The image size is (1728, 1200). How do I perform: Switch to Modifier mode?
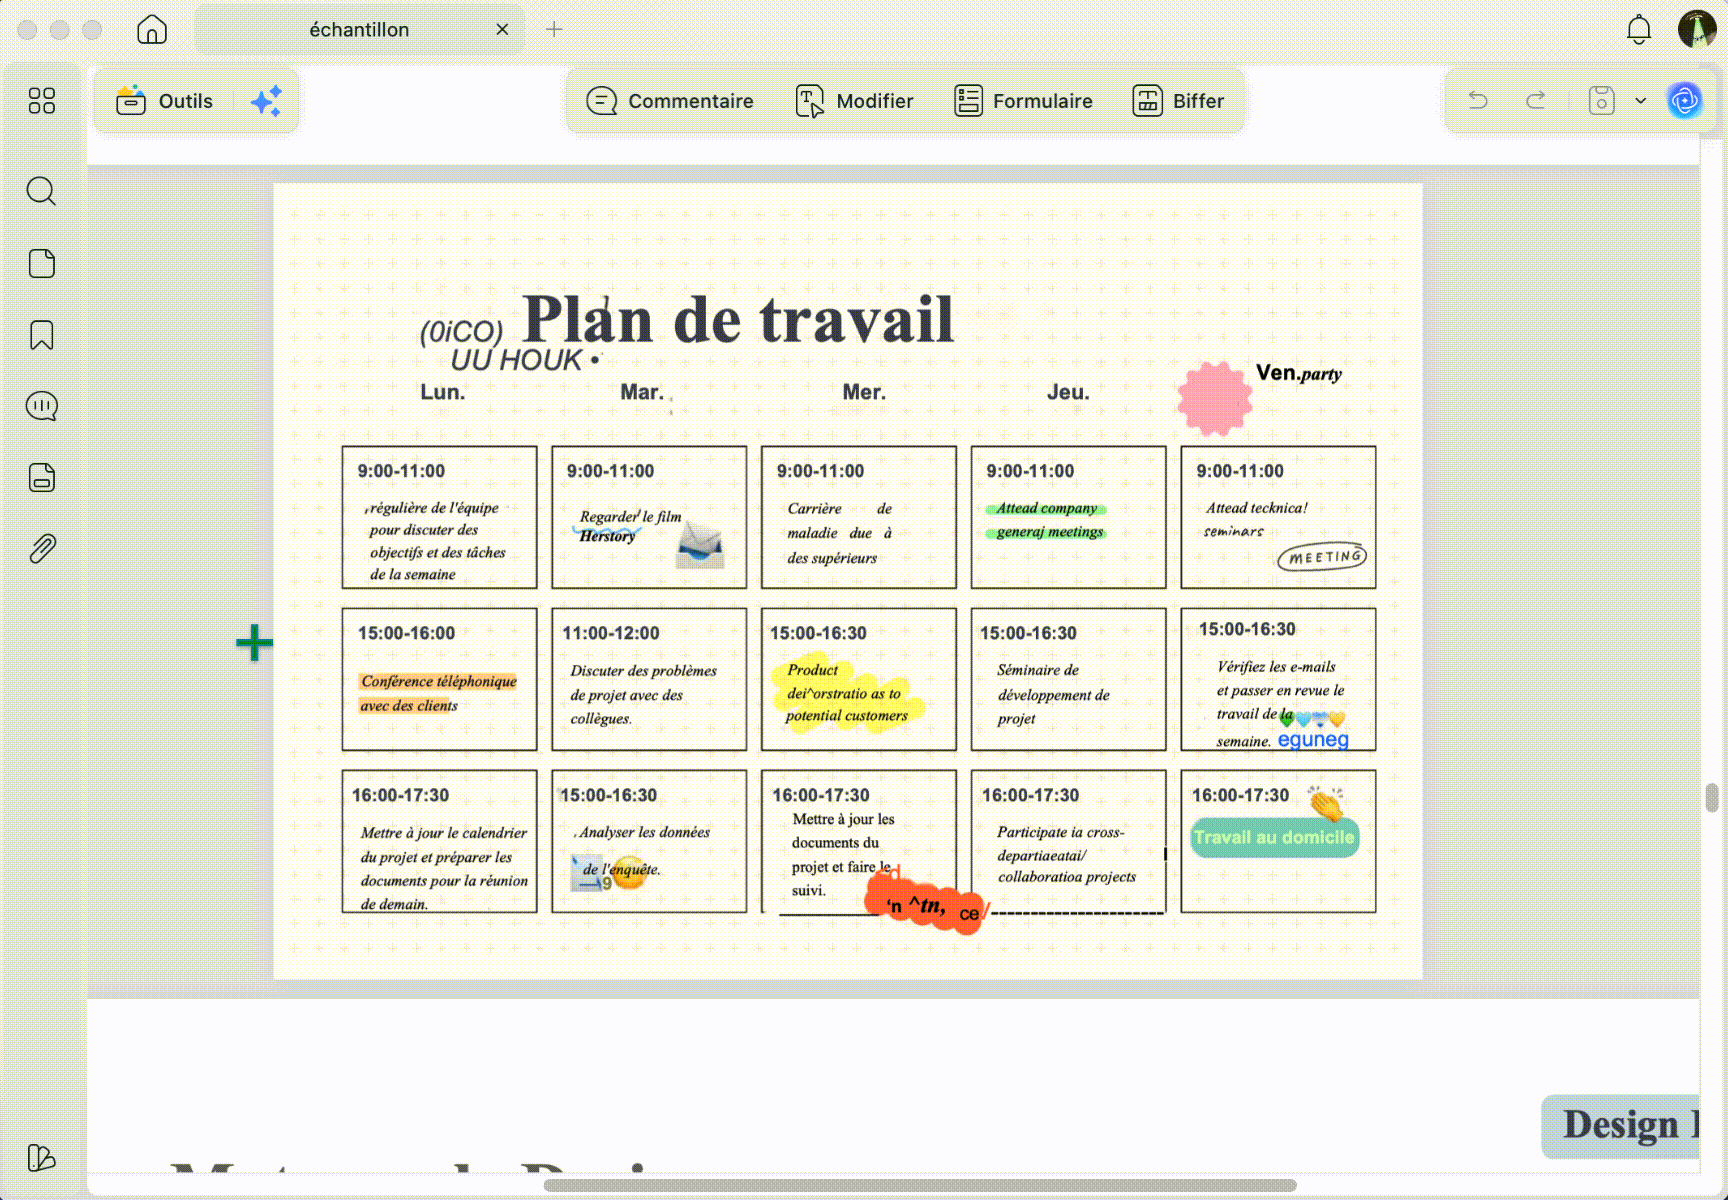854,101
